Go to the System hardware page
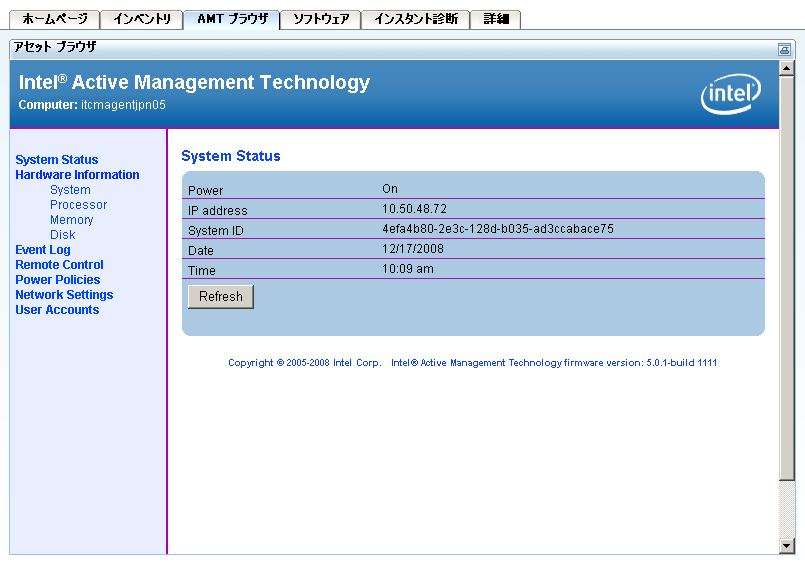 (x=70, y=190)
